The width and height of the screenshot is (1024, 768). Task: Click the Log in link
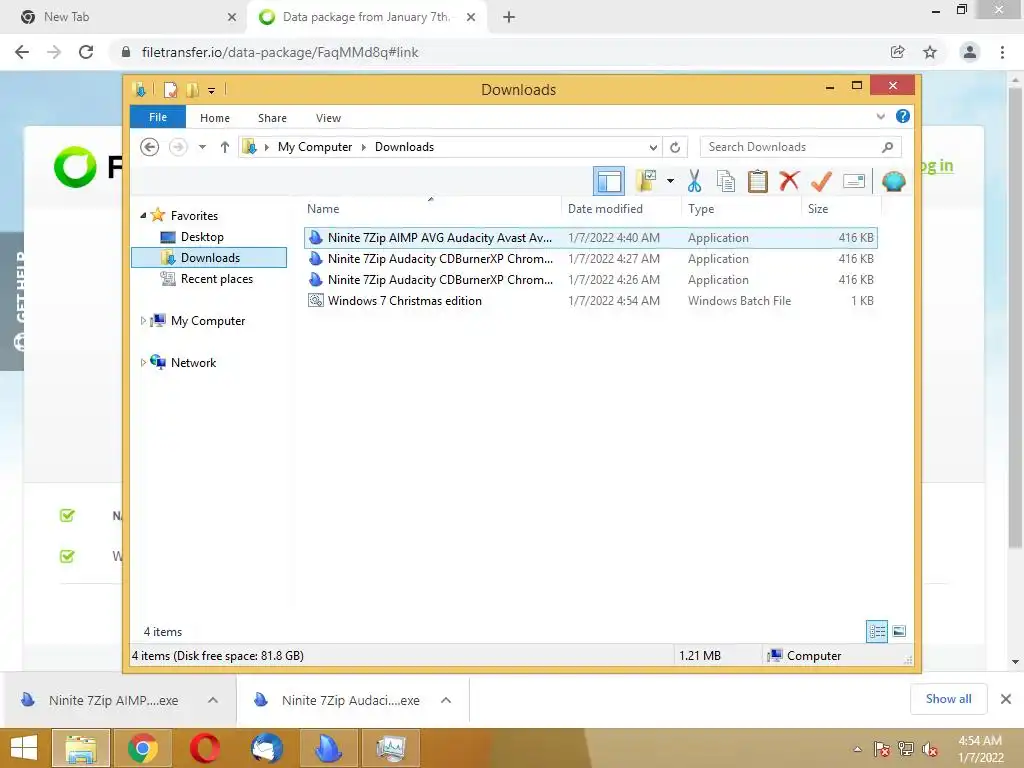(936, 165)
